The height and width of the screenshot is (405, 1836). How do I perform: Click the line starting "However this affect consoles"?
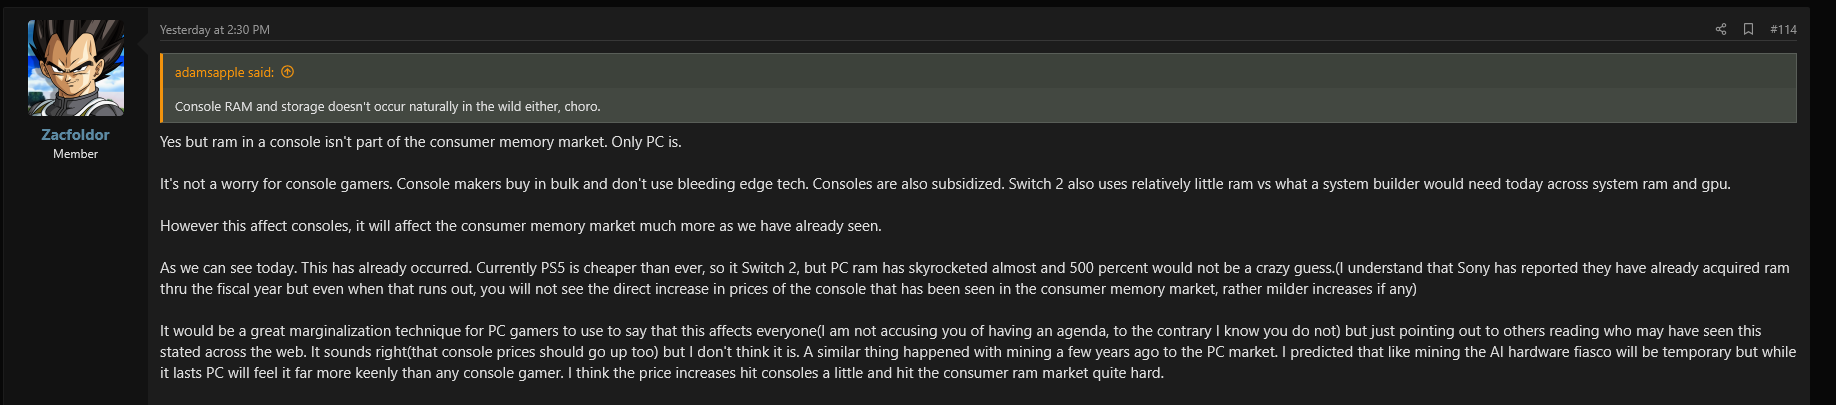coord(520,226)
